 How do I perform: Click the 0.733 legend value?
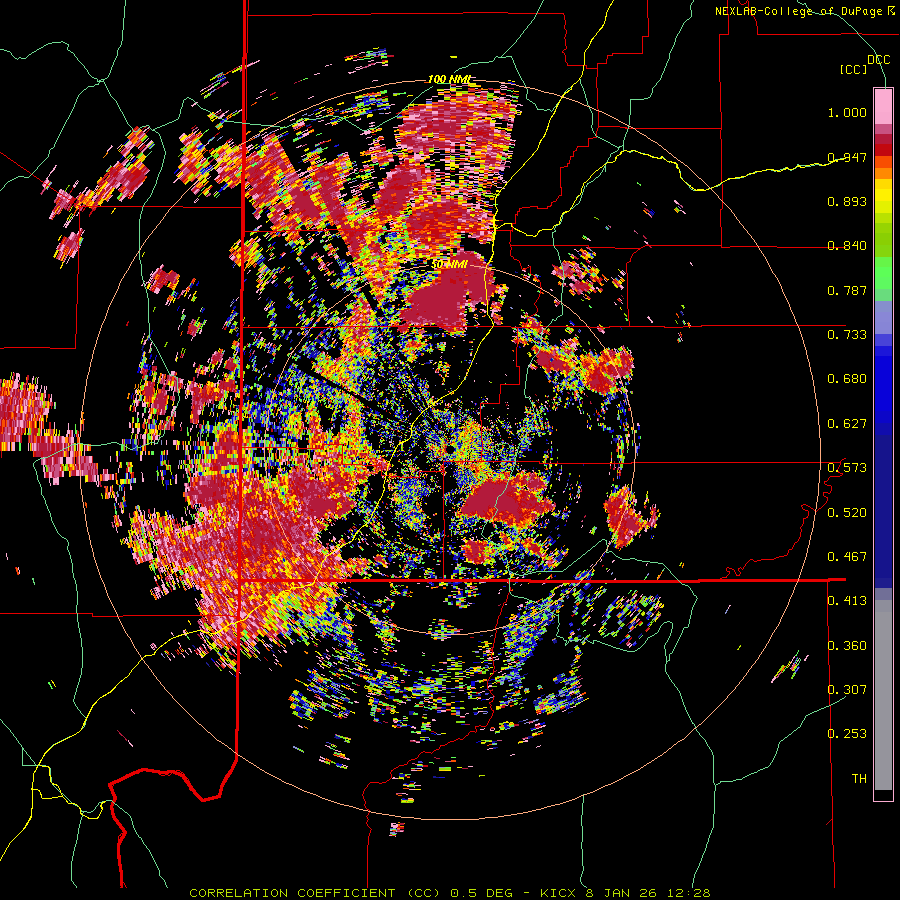pyautogui.click(x=847, y=335)
